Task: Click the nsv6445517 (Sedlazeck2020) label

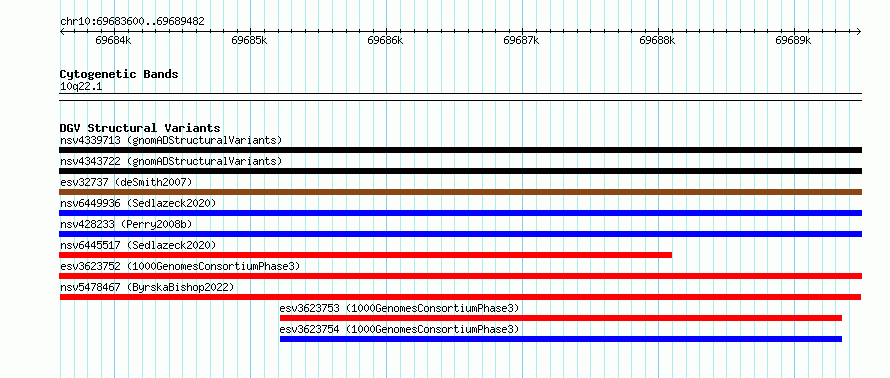Action: point(138,245)
